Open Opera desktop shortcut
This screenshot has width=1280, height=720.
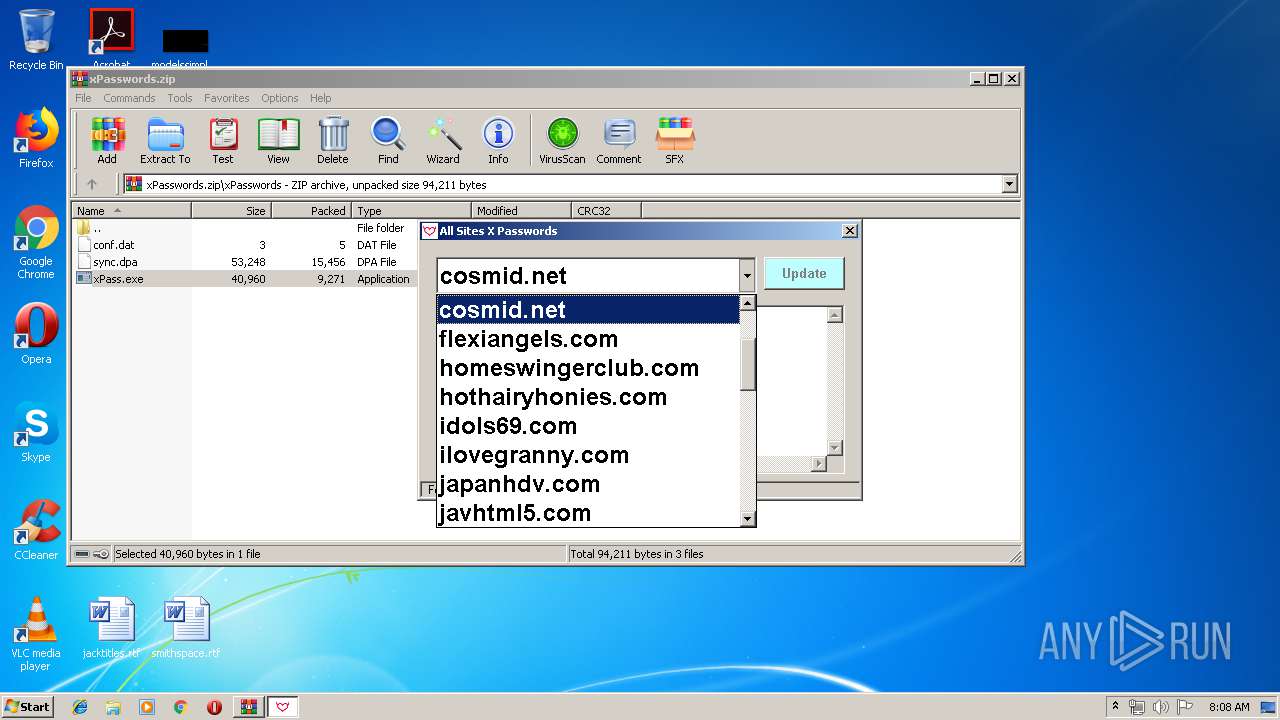(36, 334)
